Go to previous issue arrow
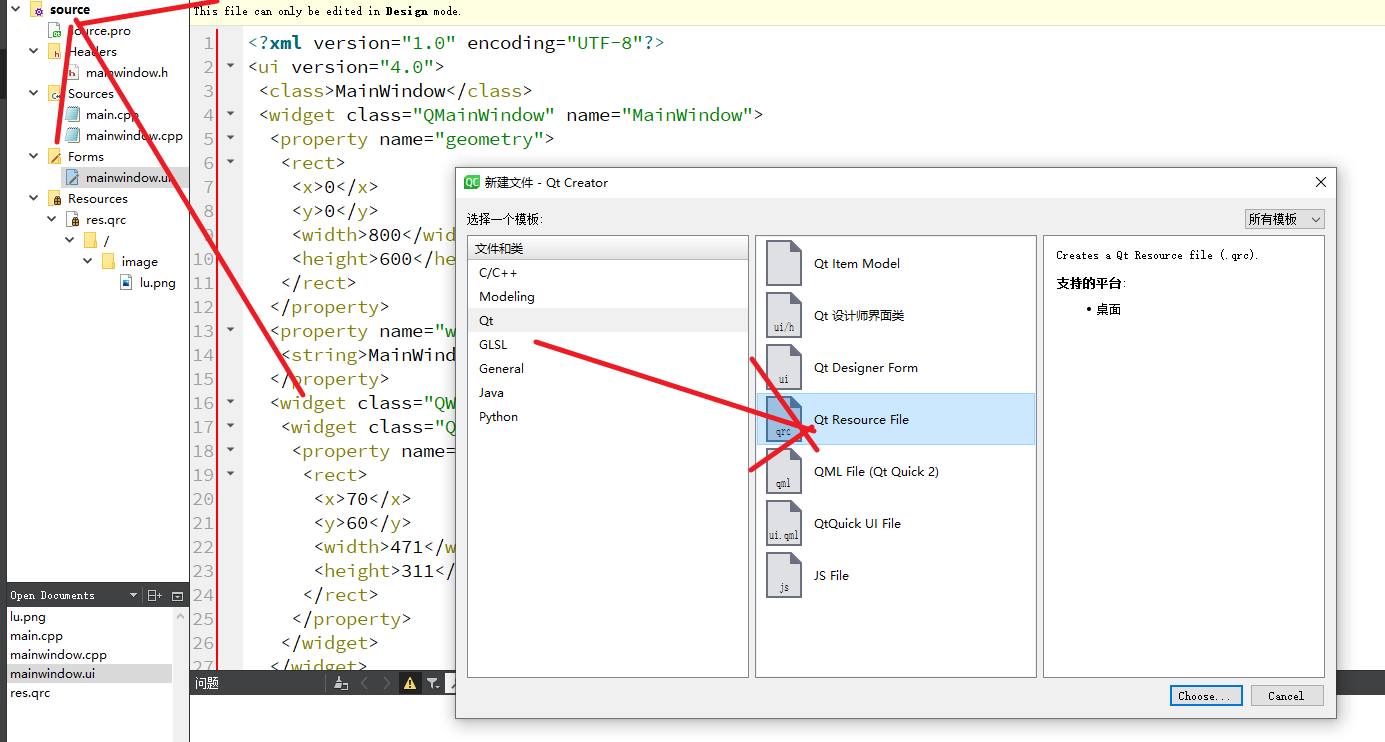 click(x=364, y=684)
